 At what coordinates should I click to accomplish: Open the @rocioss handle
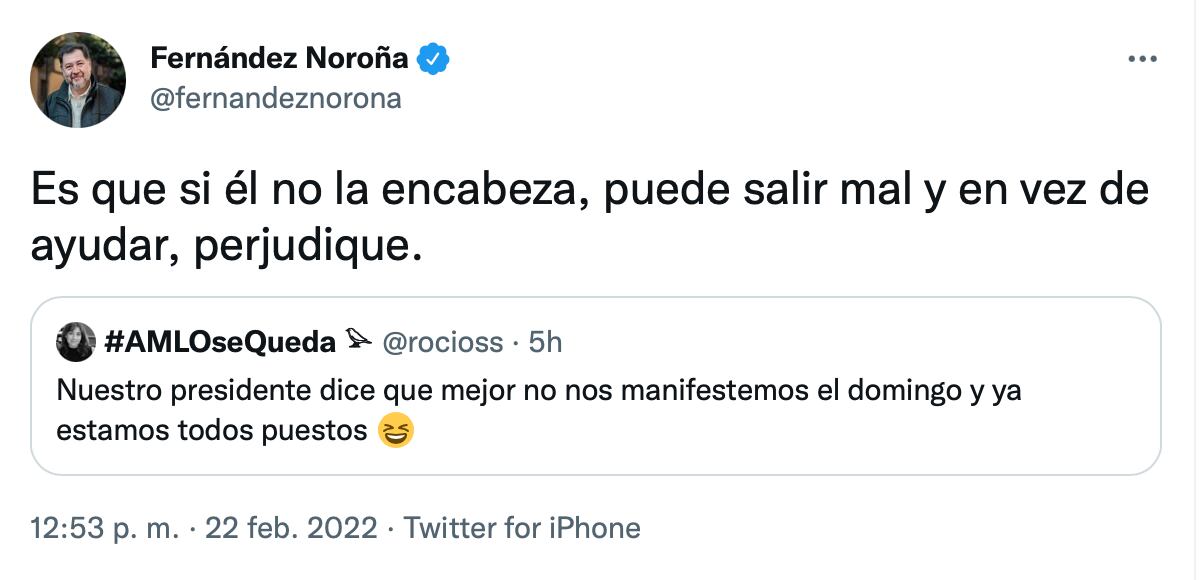click(x=442, y=343)
